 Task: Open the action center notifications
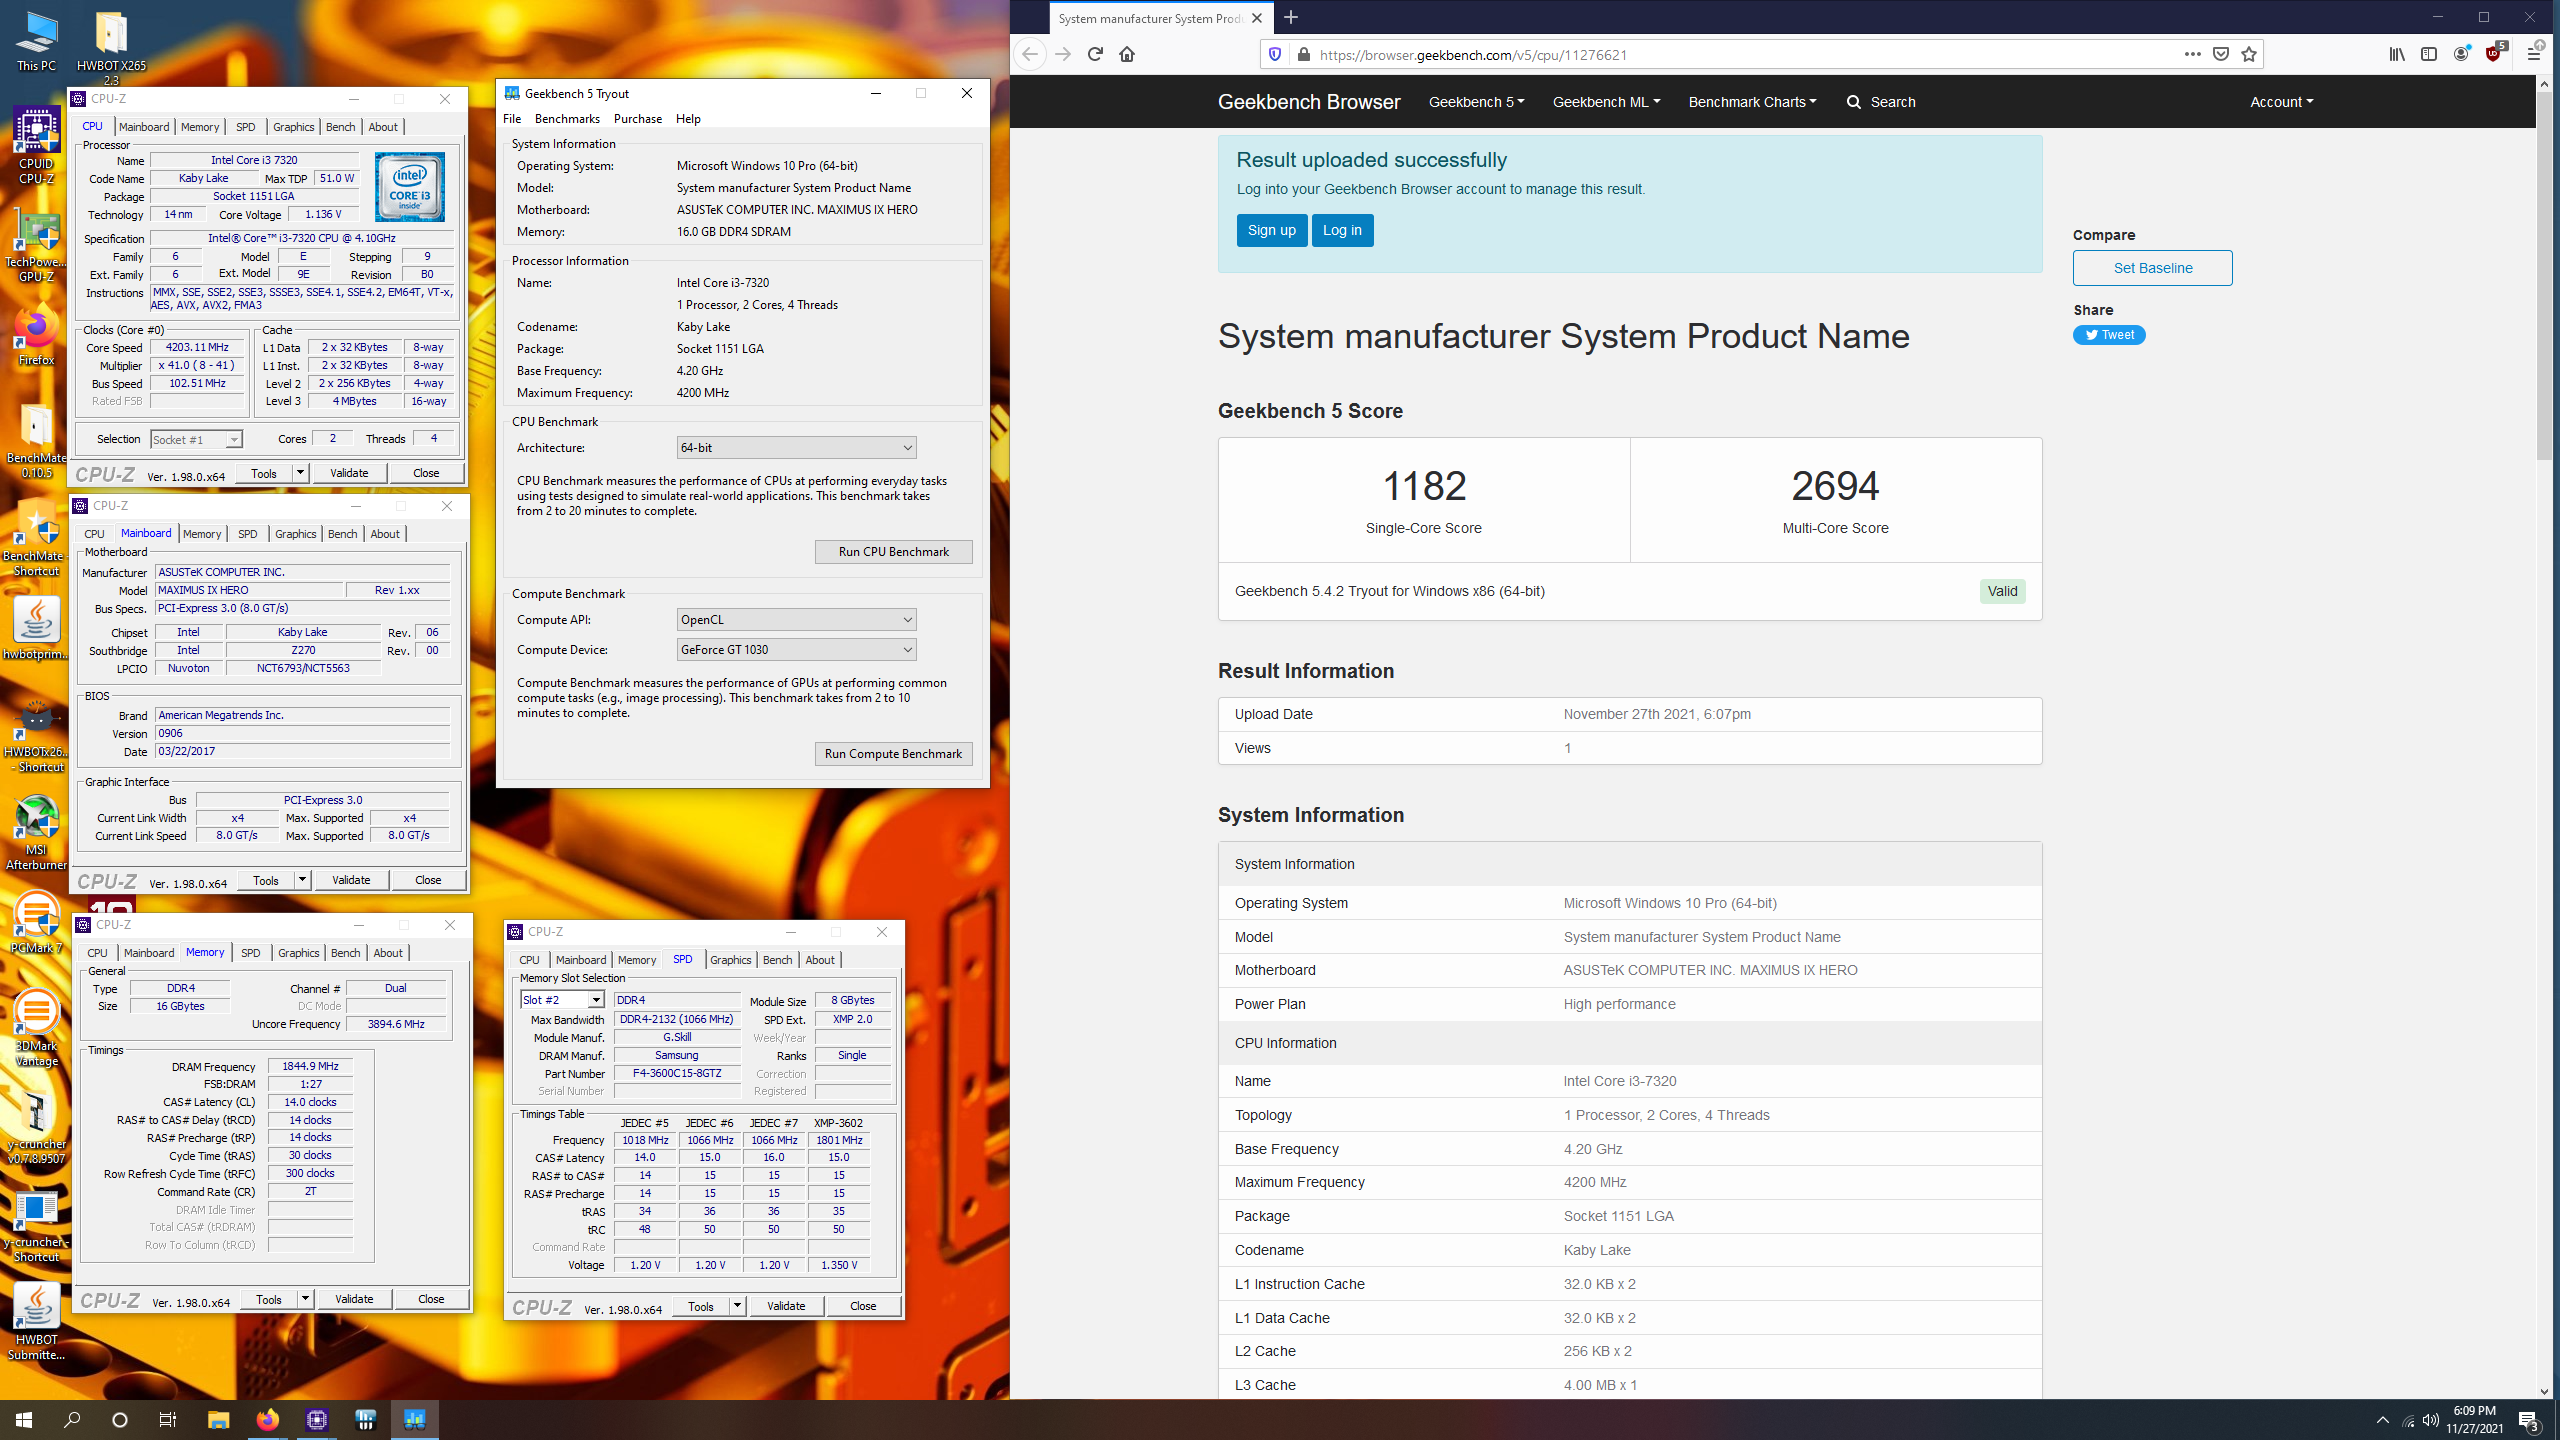2529,1420
